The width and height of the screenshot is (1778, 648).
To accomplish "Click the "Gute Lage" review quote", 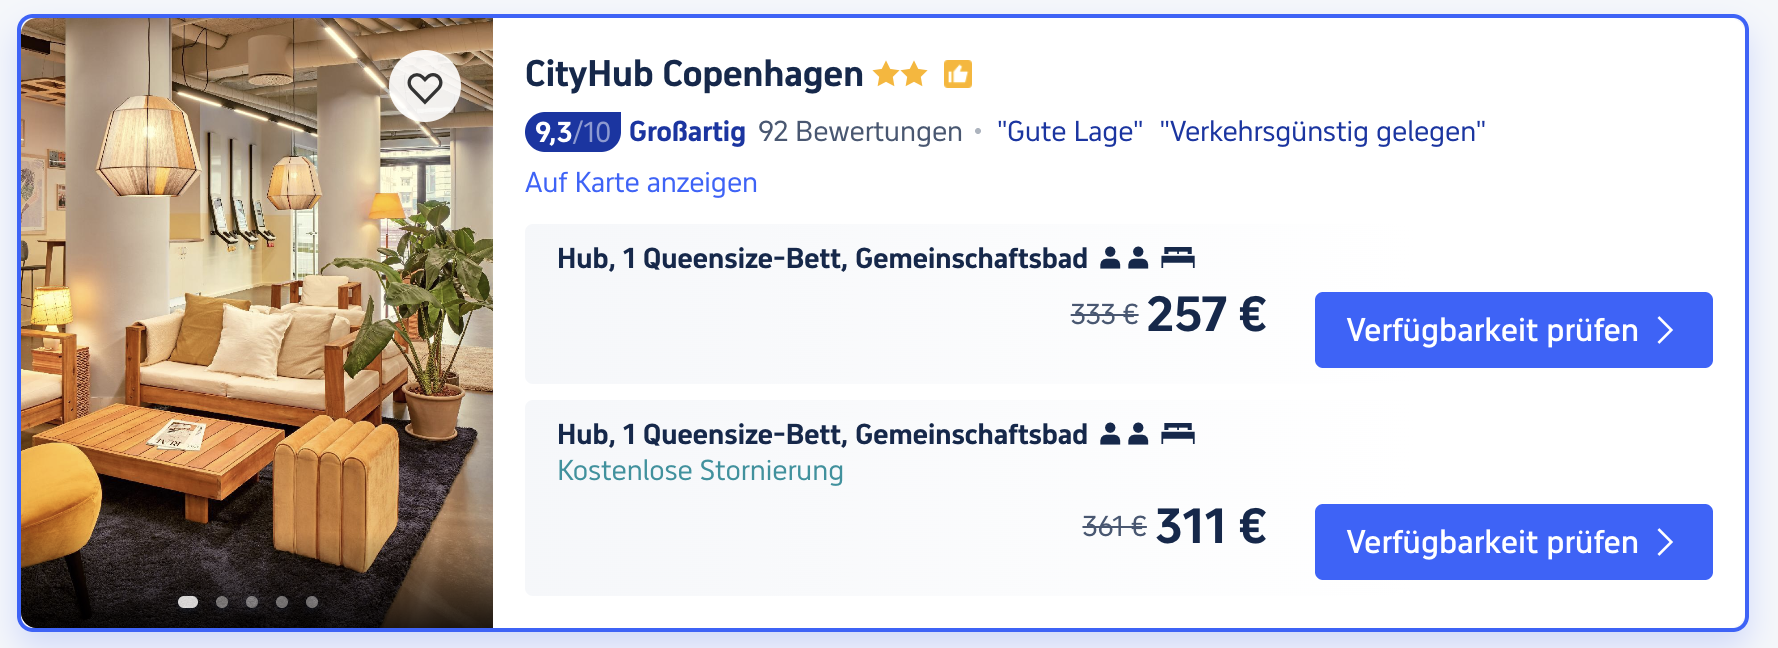I will 1070,132.
